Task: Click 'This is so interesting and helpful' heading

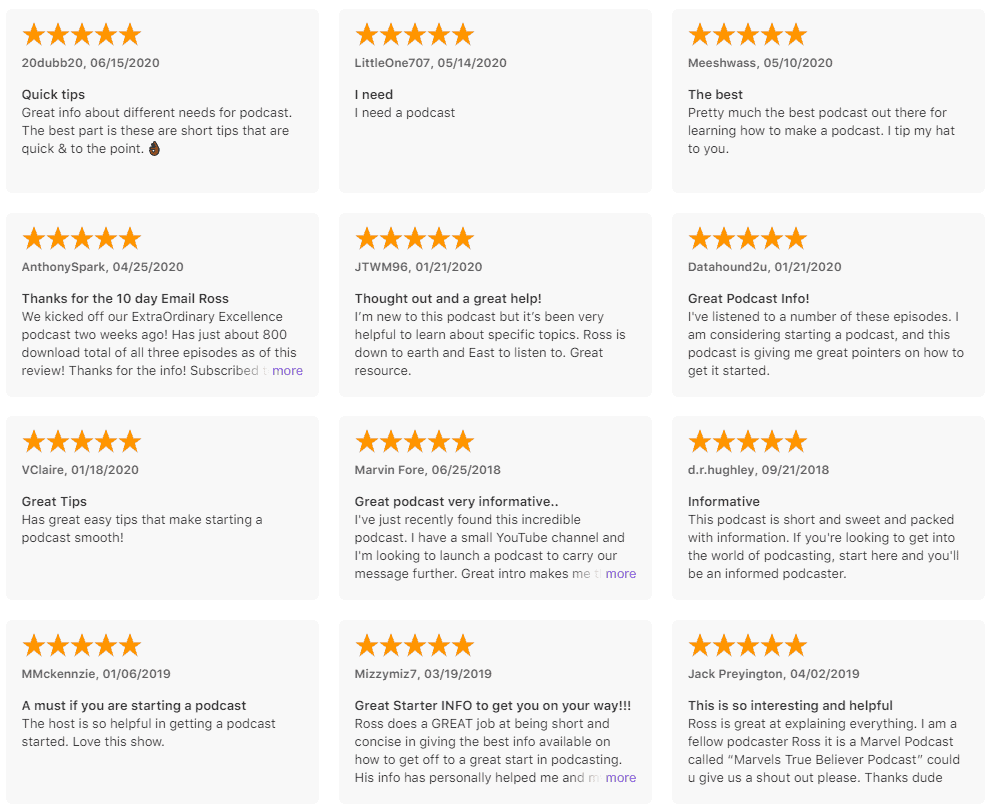Action: (790, 706)
